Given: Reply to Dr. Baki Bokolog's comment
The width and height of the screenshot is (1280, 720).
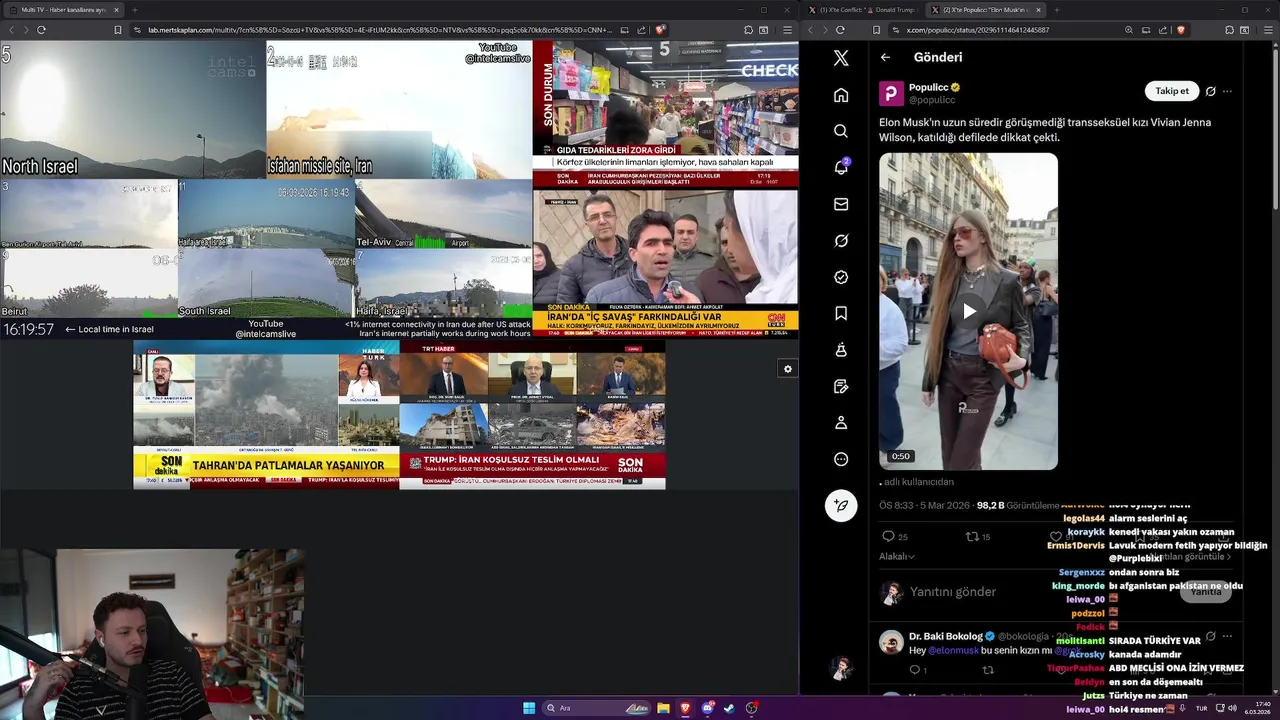Looking at the screenshot, I should (914, 670).
